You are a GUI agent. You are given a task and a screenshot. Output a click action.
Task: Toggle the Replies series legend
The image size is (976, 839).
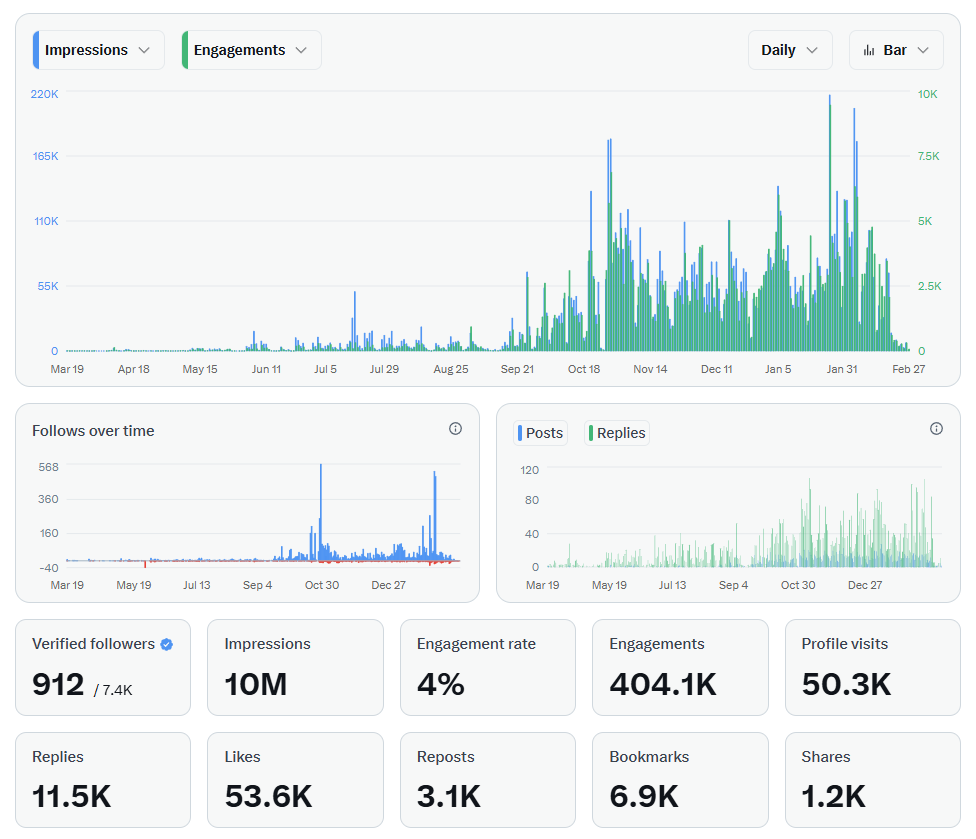[617, 433]
